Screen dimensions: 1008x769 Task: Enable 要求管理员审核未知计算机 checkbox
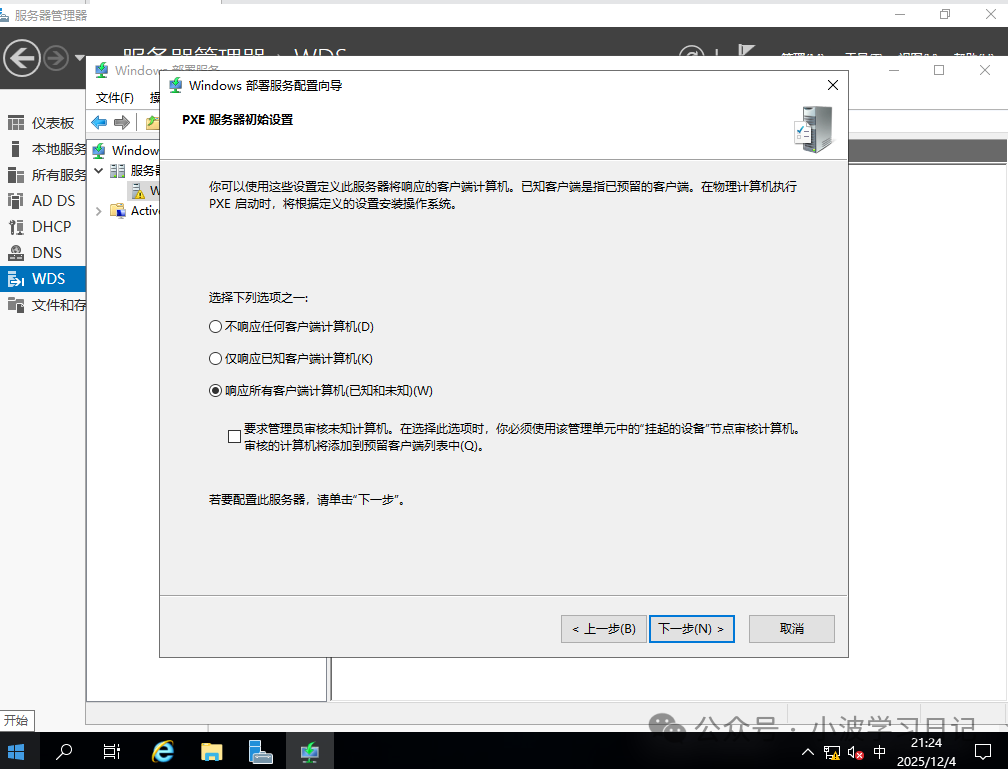pyautogui.click(x=234, y=436)
